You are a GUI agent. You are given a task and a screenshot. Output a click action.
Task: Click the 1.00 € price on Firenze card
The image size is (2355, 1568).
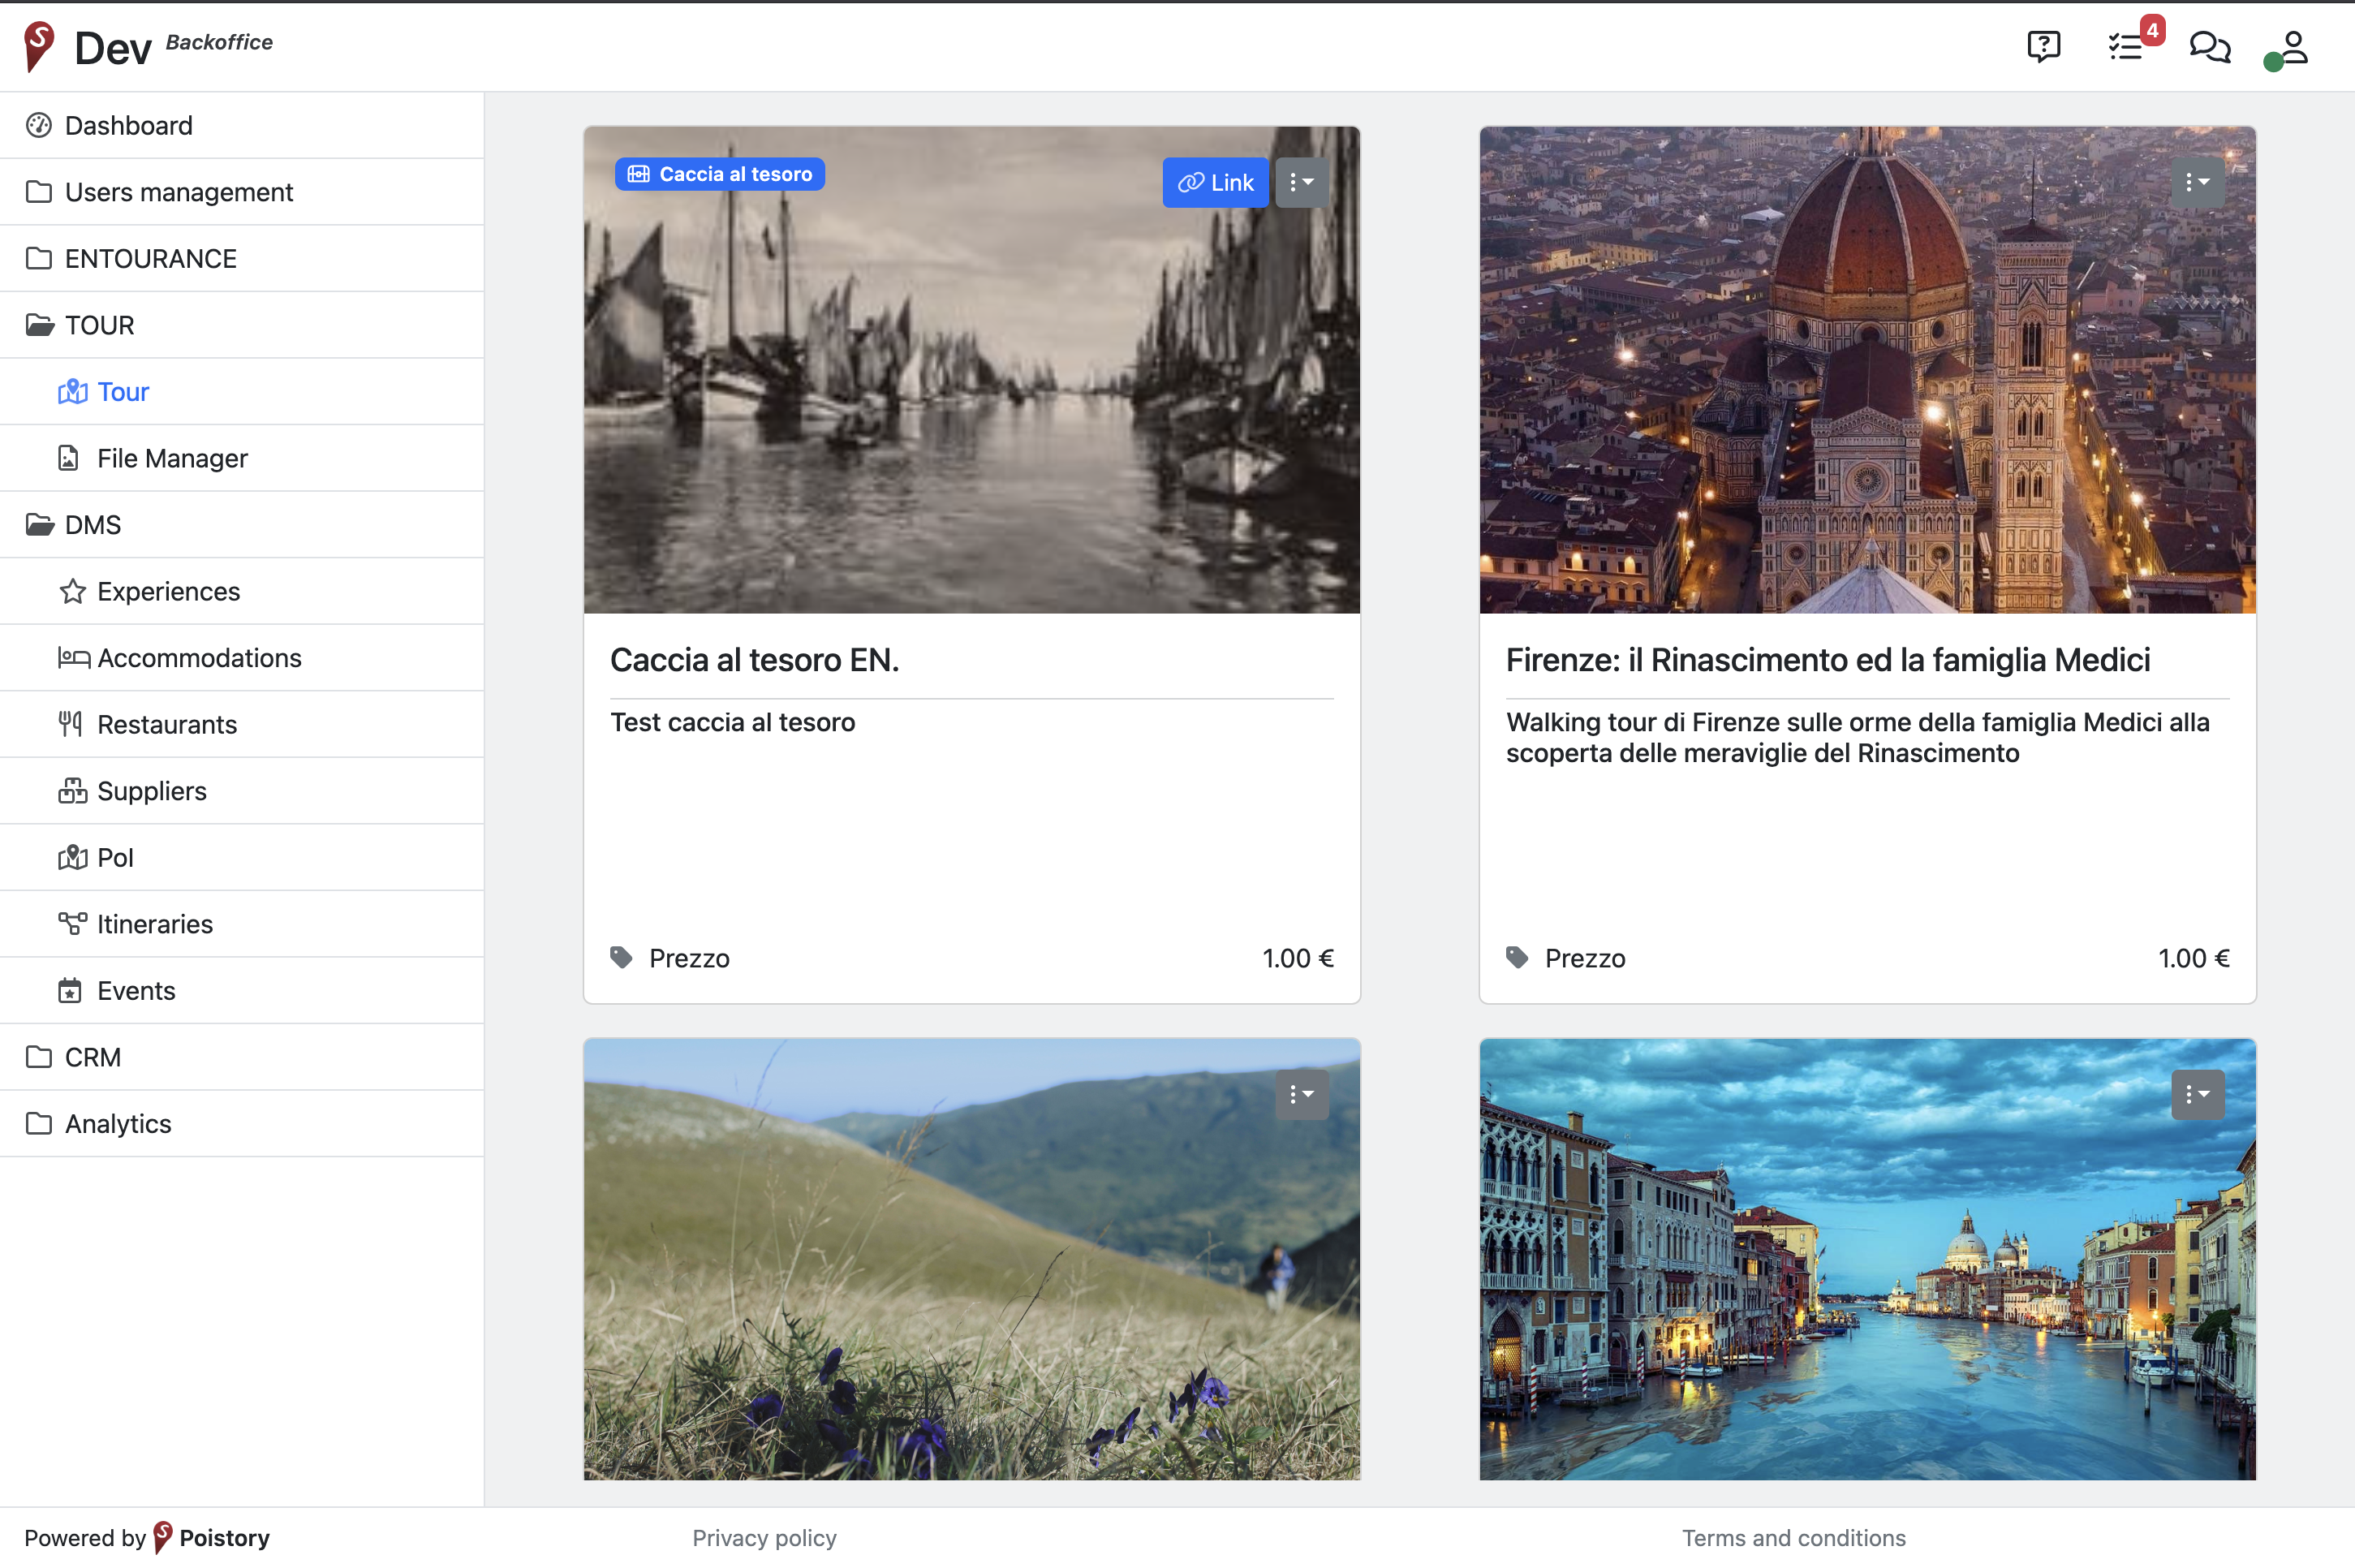pos(2194,958)
